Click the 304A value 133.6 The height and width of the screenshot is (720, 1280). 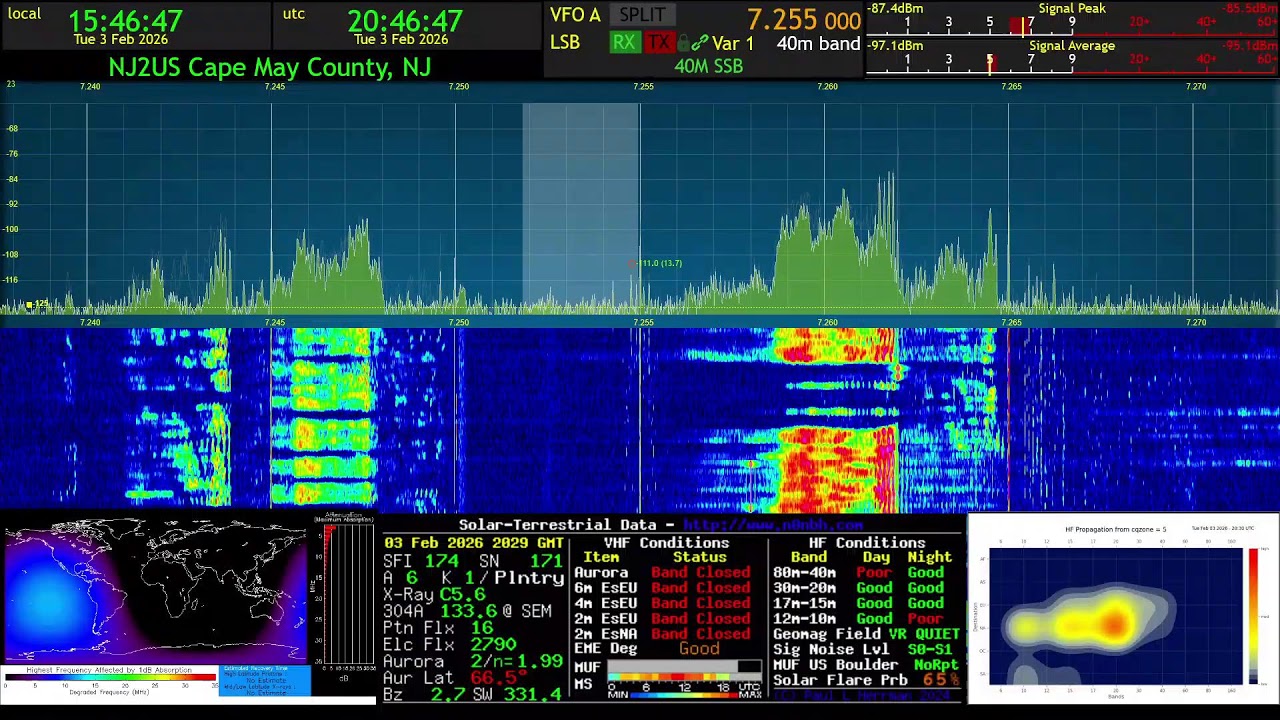click(468, 611)
